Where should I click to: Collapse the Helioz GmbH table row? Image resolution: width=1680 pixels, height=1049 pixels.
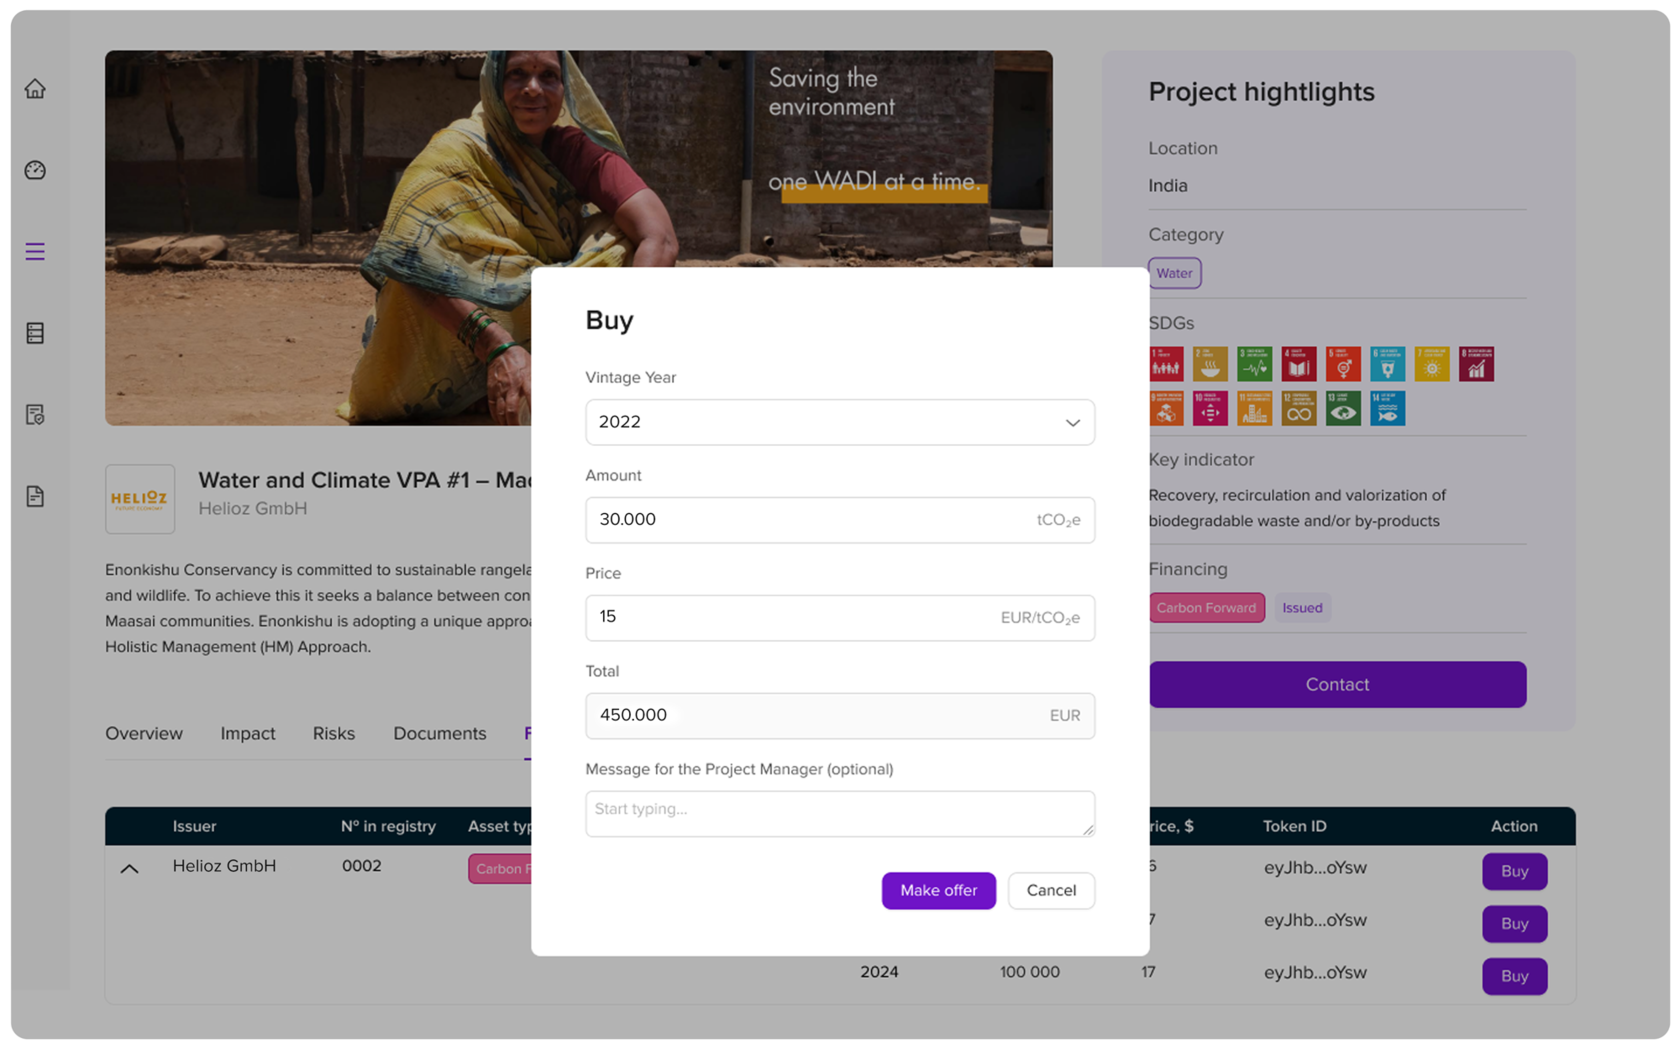point(129,869)
